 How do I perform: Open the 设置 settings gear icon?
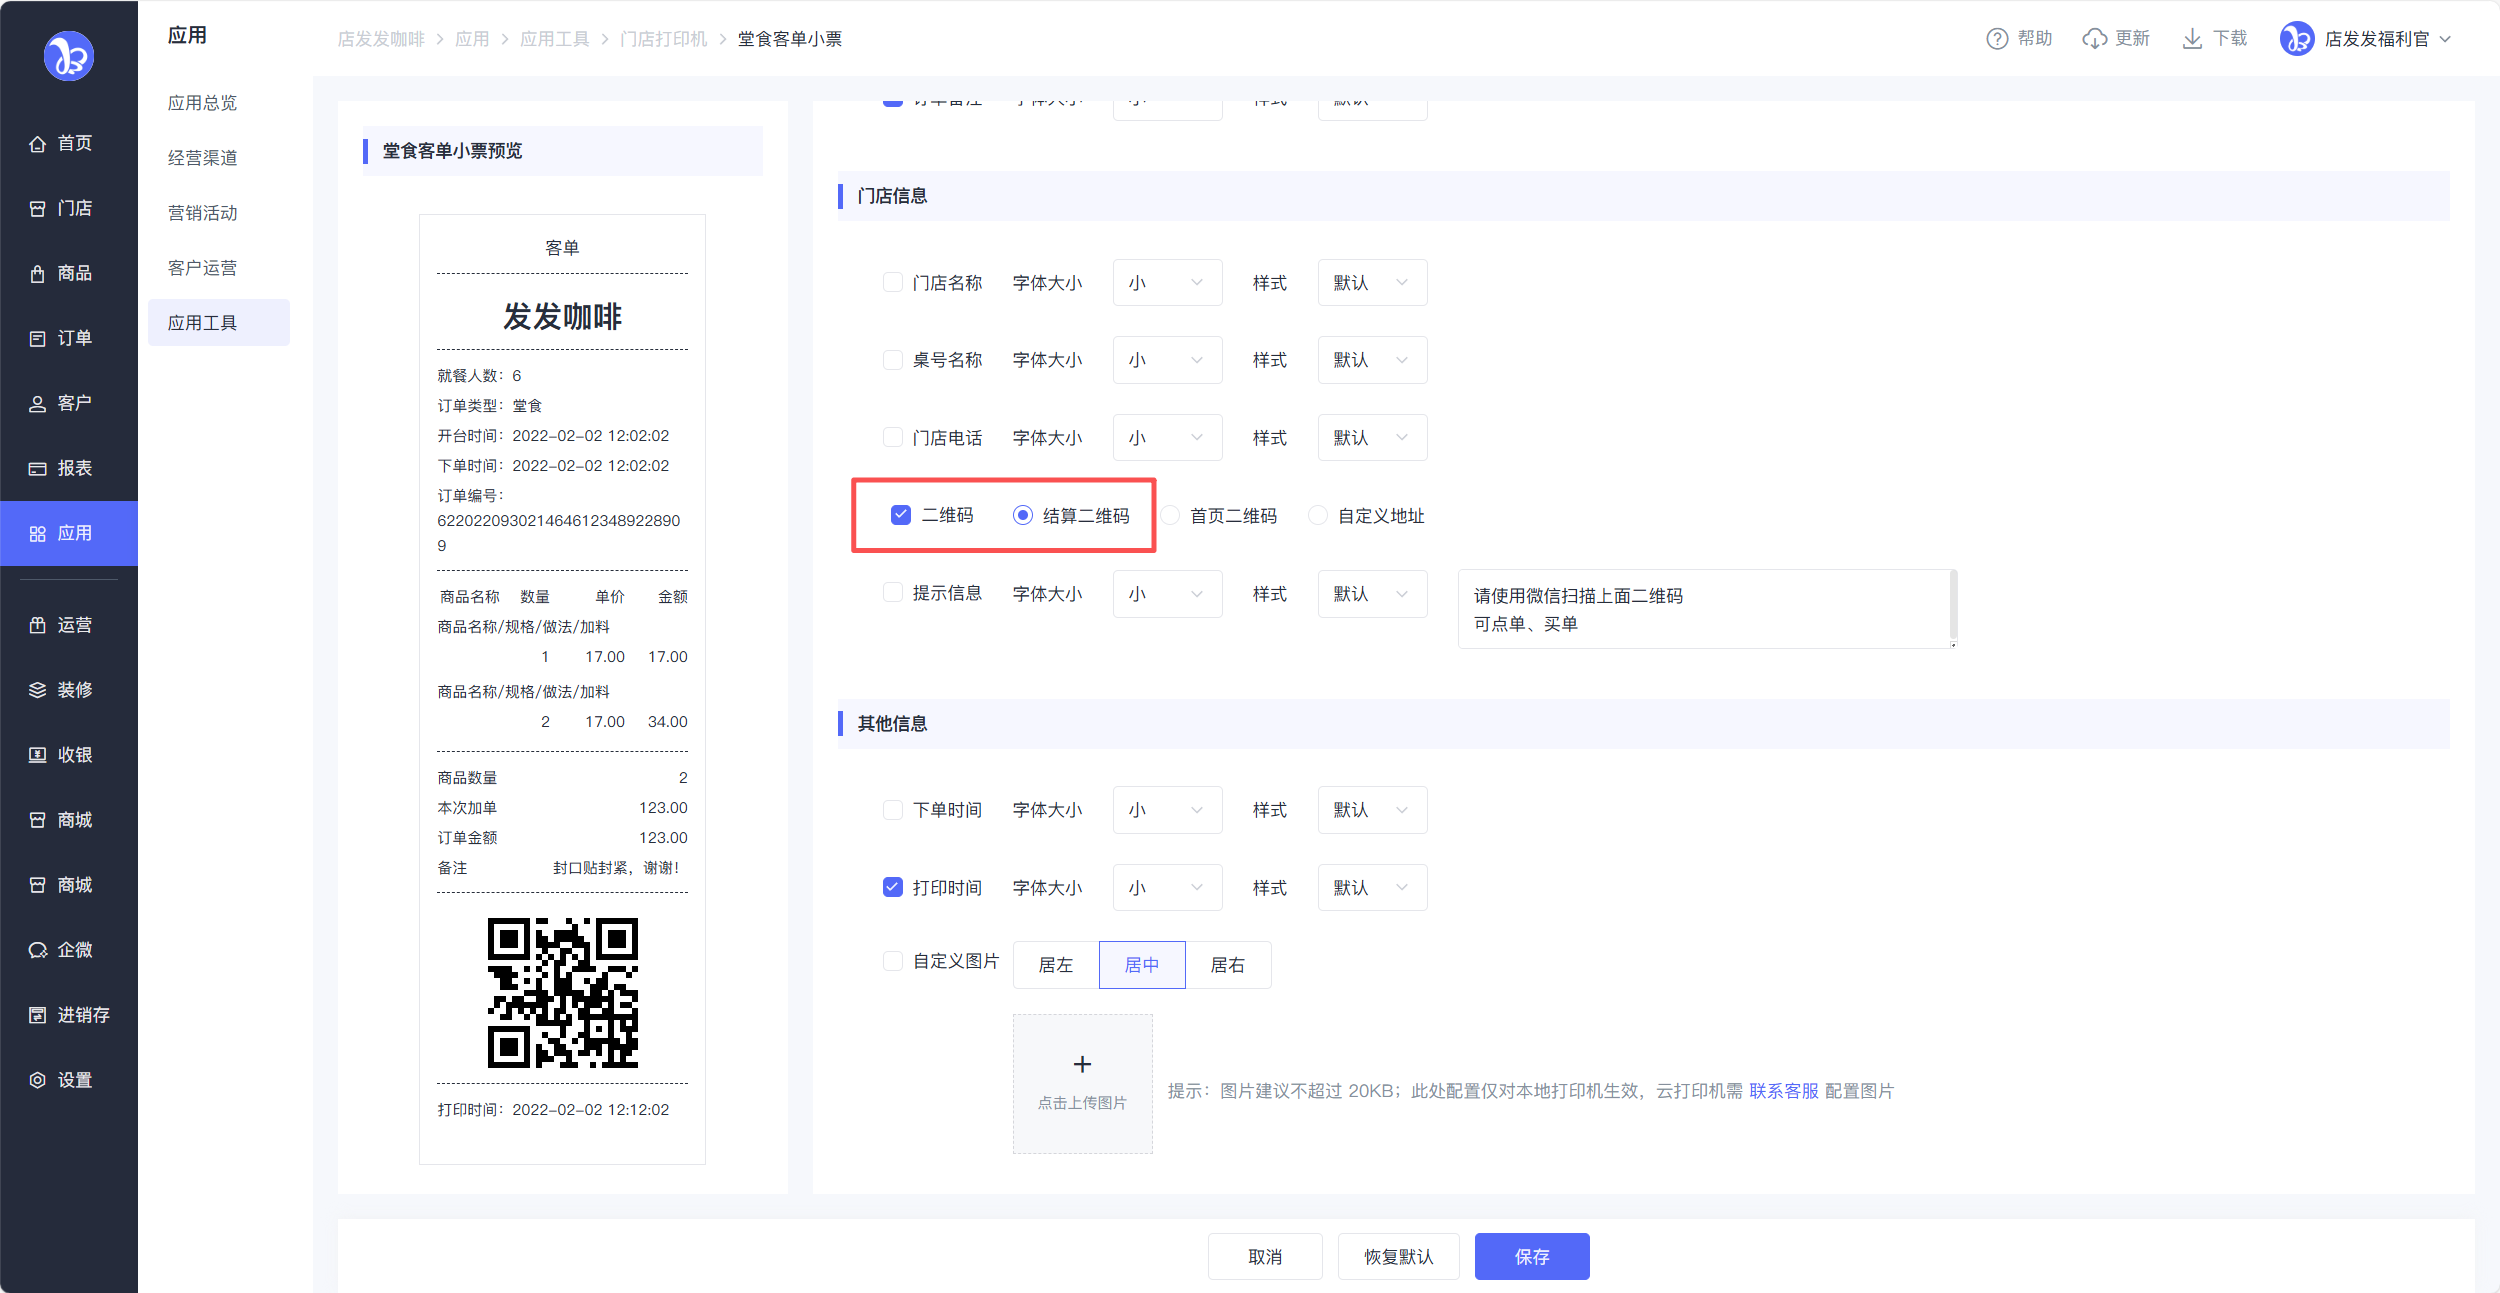38,1080
